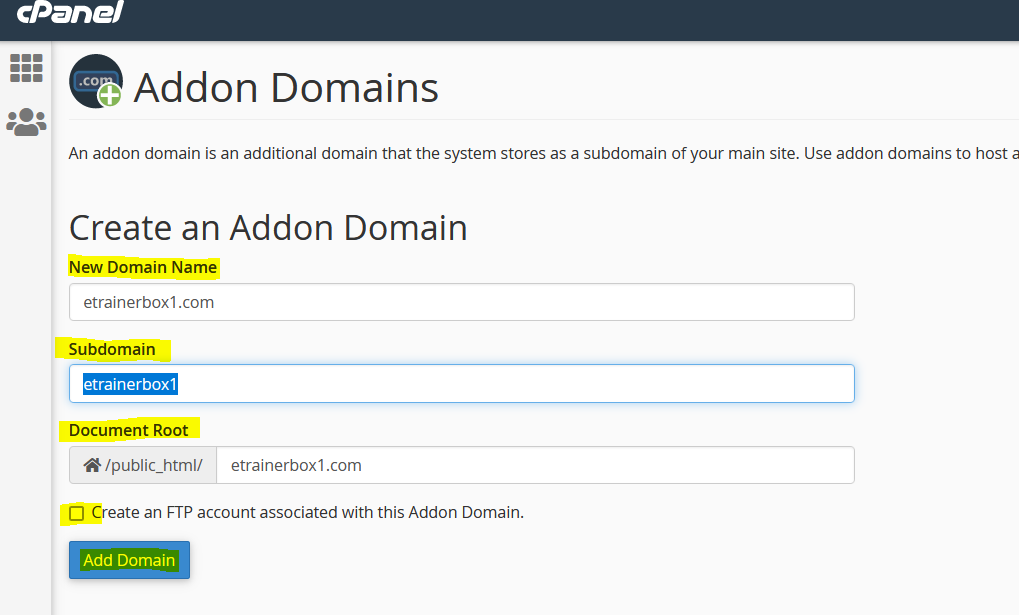Click the addon domain description paragraph
The image size is (1019, 615).
pos(543,153)
